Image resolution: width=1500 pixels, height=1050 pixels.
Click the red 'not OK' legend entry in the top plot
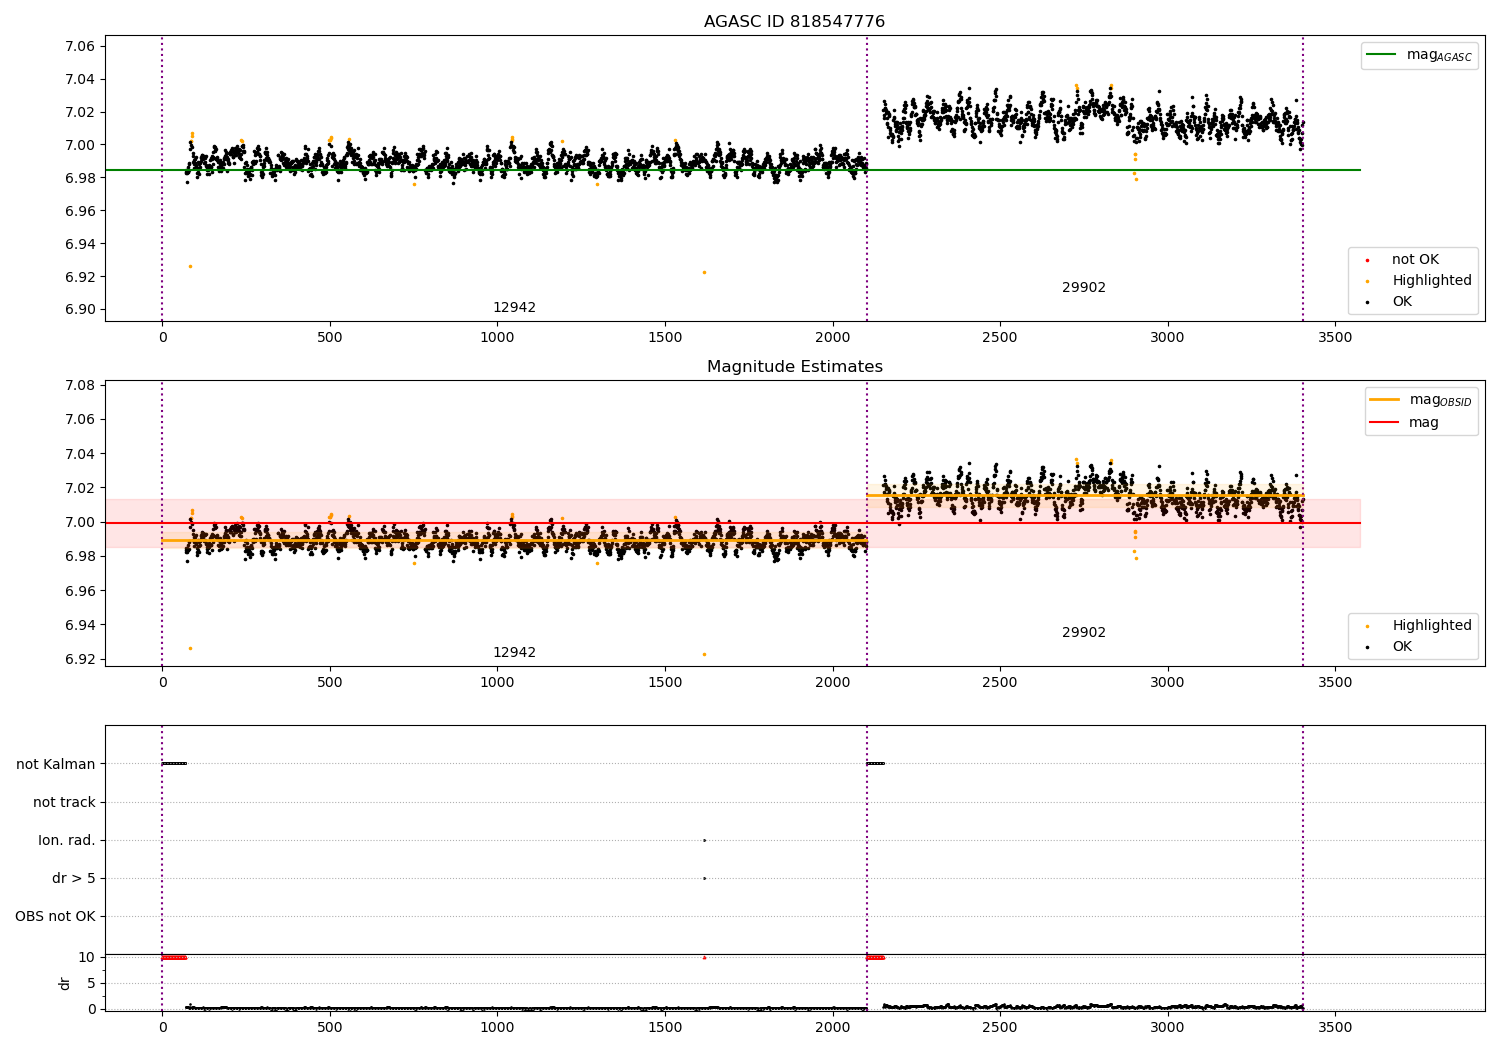[1402, 260]
